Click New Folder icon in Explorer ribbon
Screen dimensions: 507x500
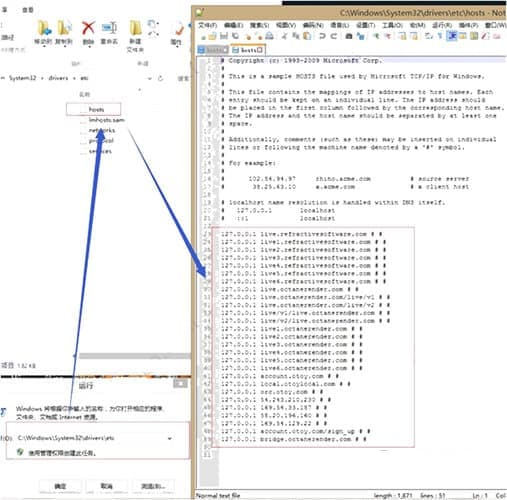(x=135, y=28)
